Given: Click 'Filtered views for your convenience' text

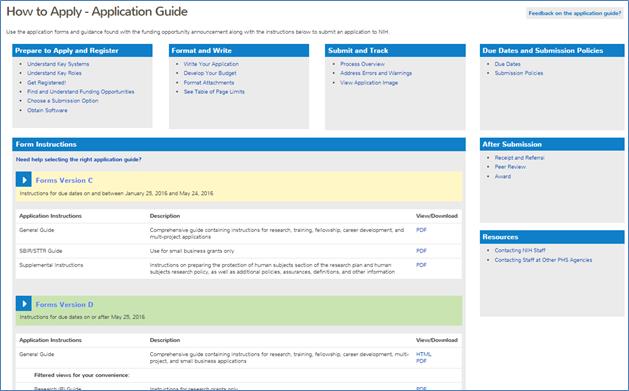Looking at the screenshot, I should point(81,375).
